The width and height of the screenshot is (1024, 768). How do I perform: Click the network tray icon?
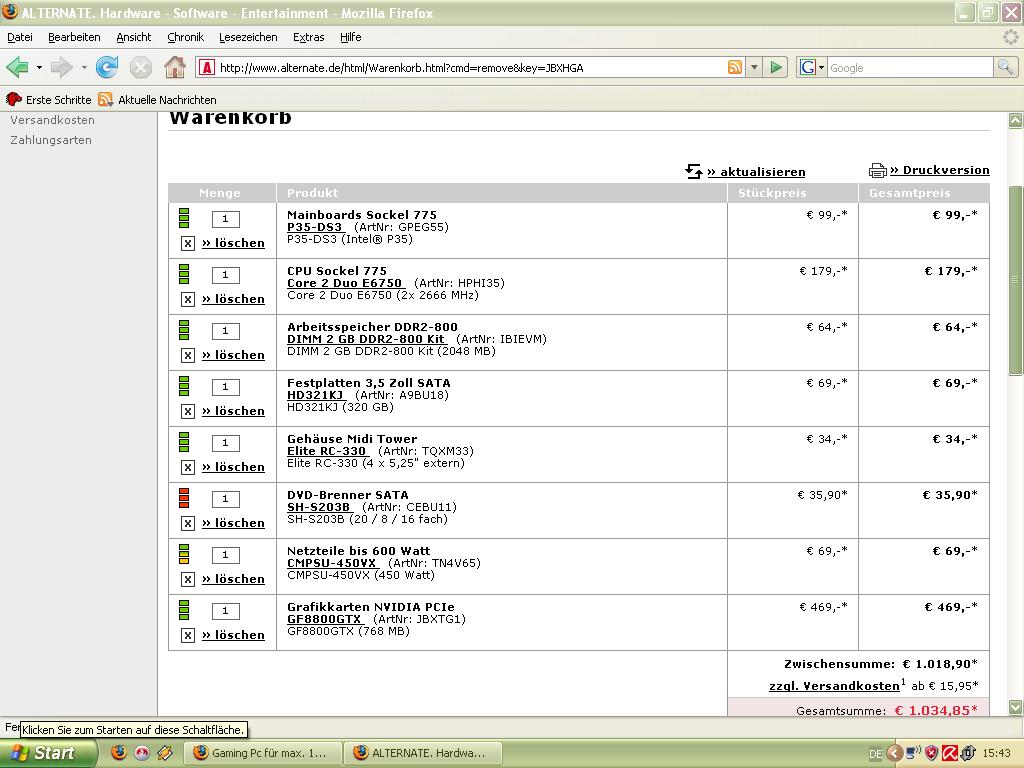[914, 753]
